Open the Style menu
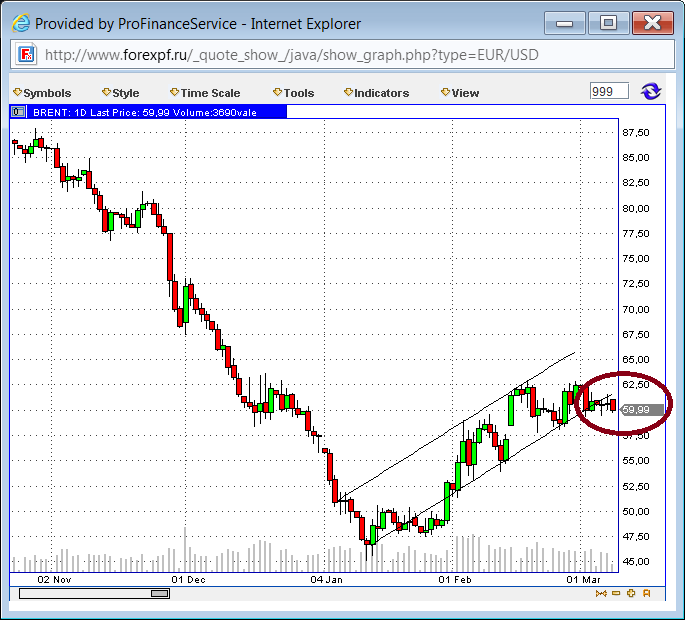Screen dimensions: 685x620 click(121, 93)
